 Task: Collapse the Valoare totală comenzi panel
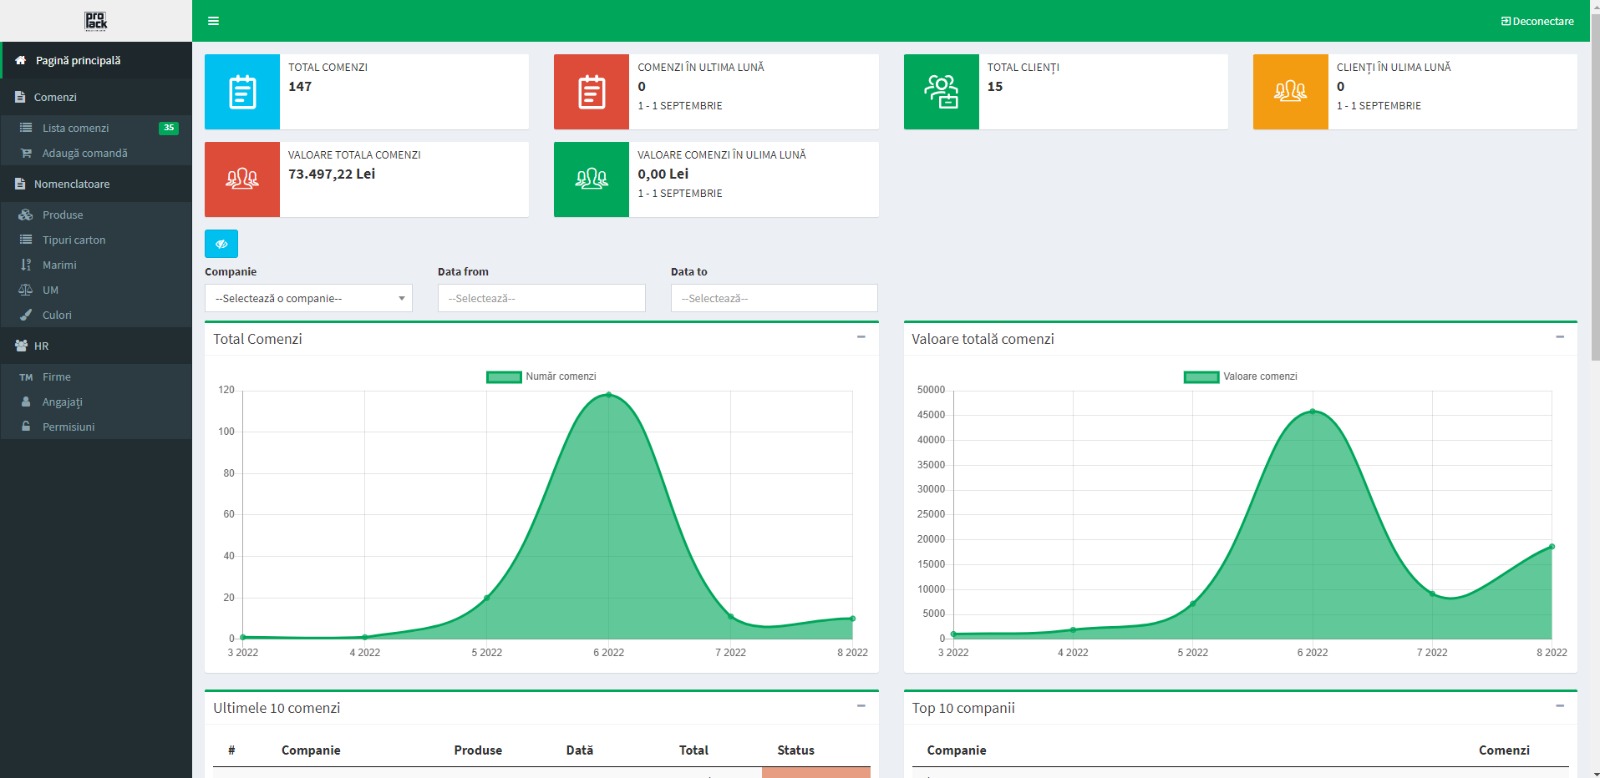1559,338
